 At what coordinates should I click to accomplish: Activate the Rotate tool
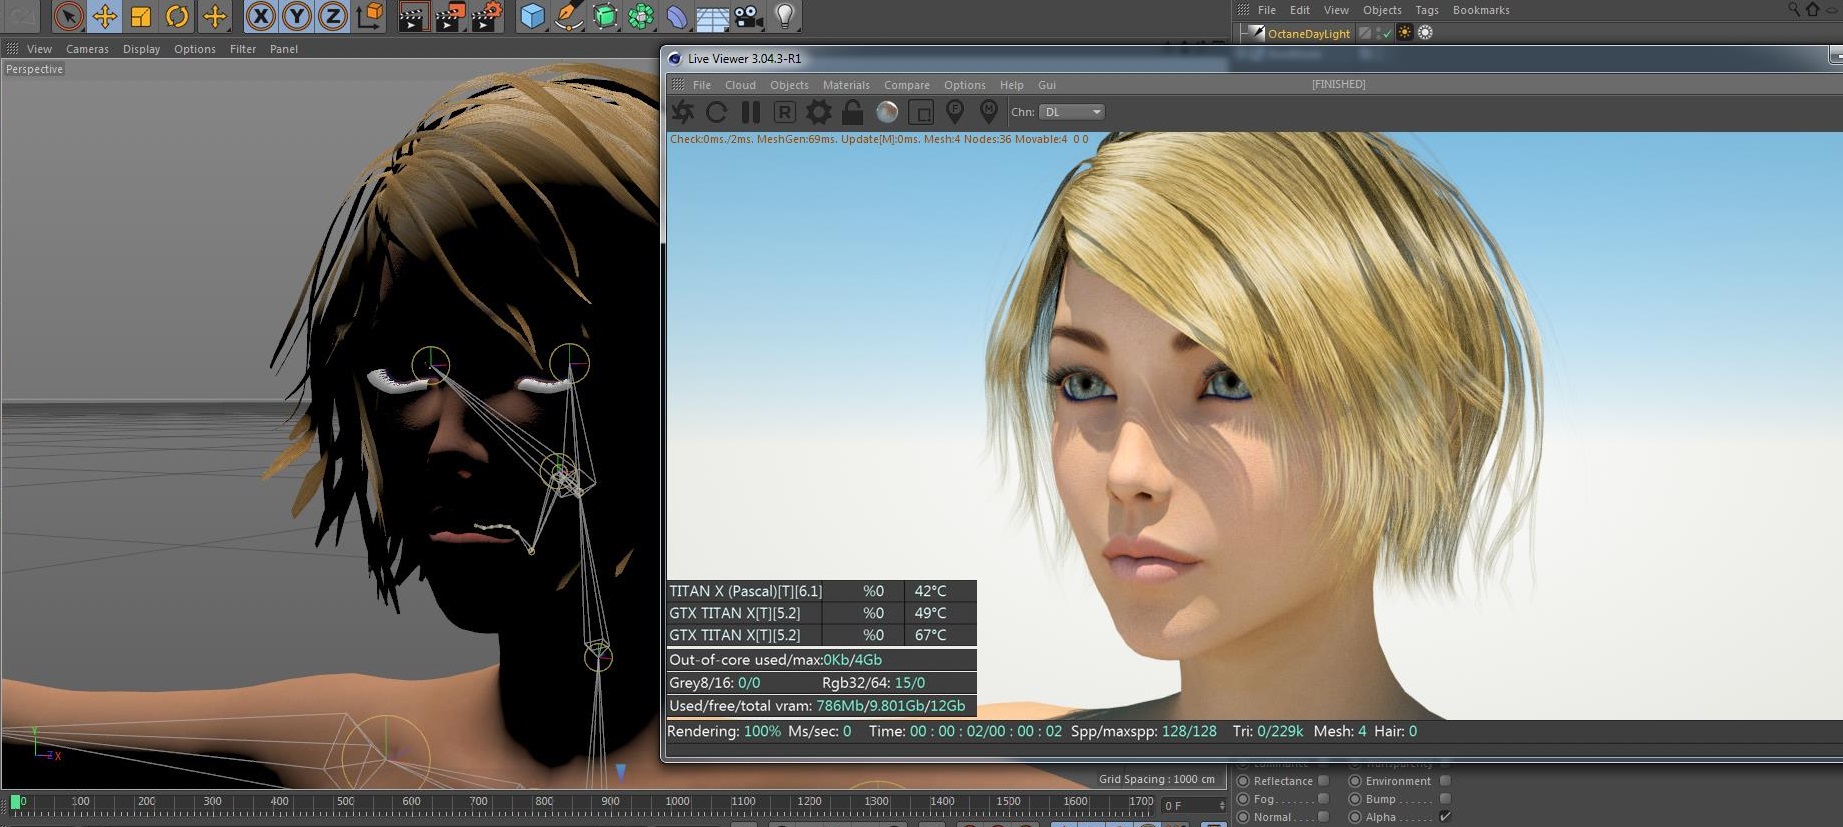click(x=177, y=16)
